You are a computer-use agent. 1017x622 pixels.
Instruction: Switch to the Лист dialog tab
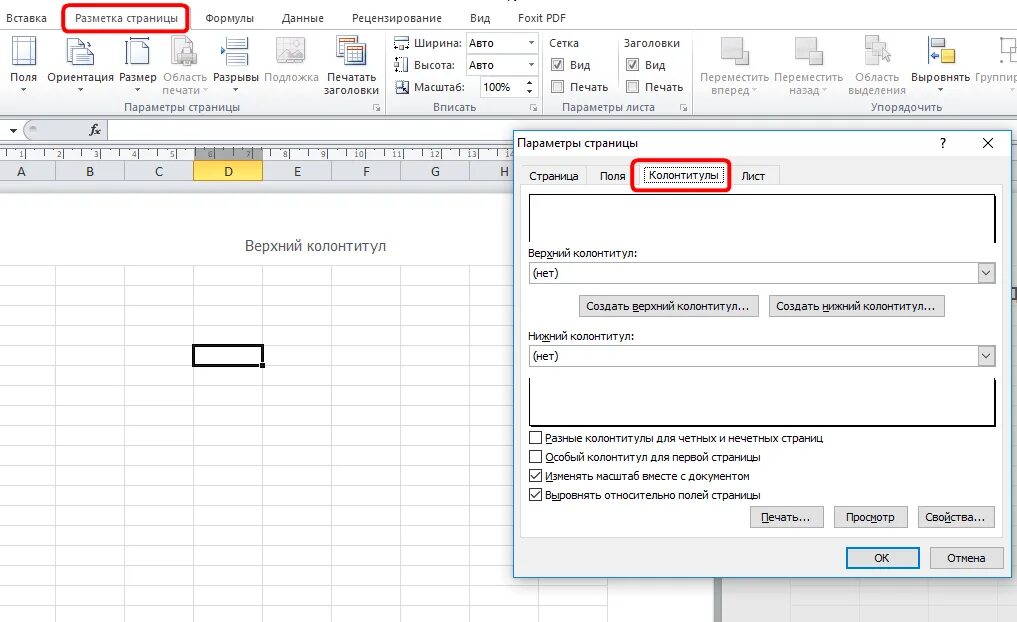pos(753,176)
